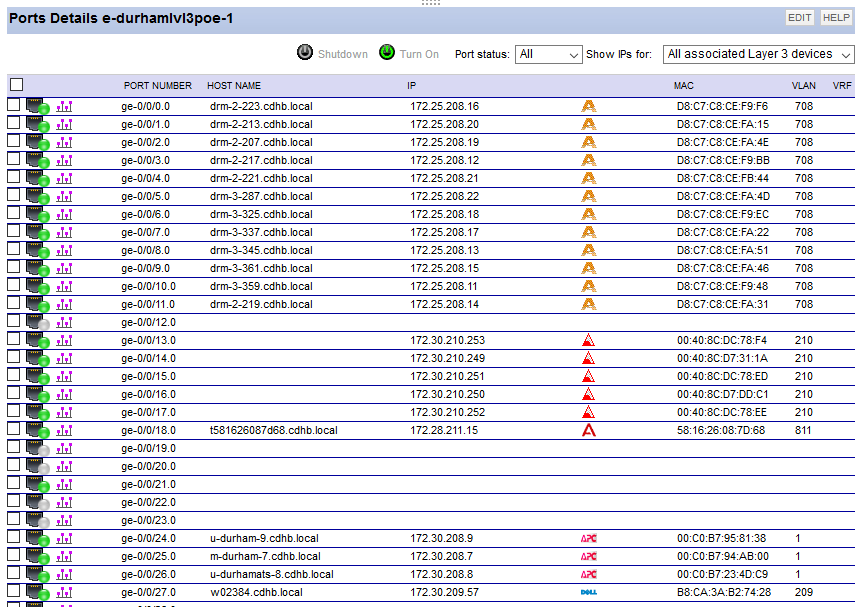Click APC vendor icon for u-durhamats-8.cdhb.local
Viewport: 863px width, 607px height.
[588, 575]
